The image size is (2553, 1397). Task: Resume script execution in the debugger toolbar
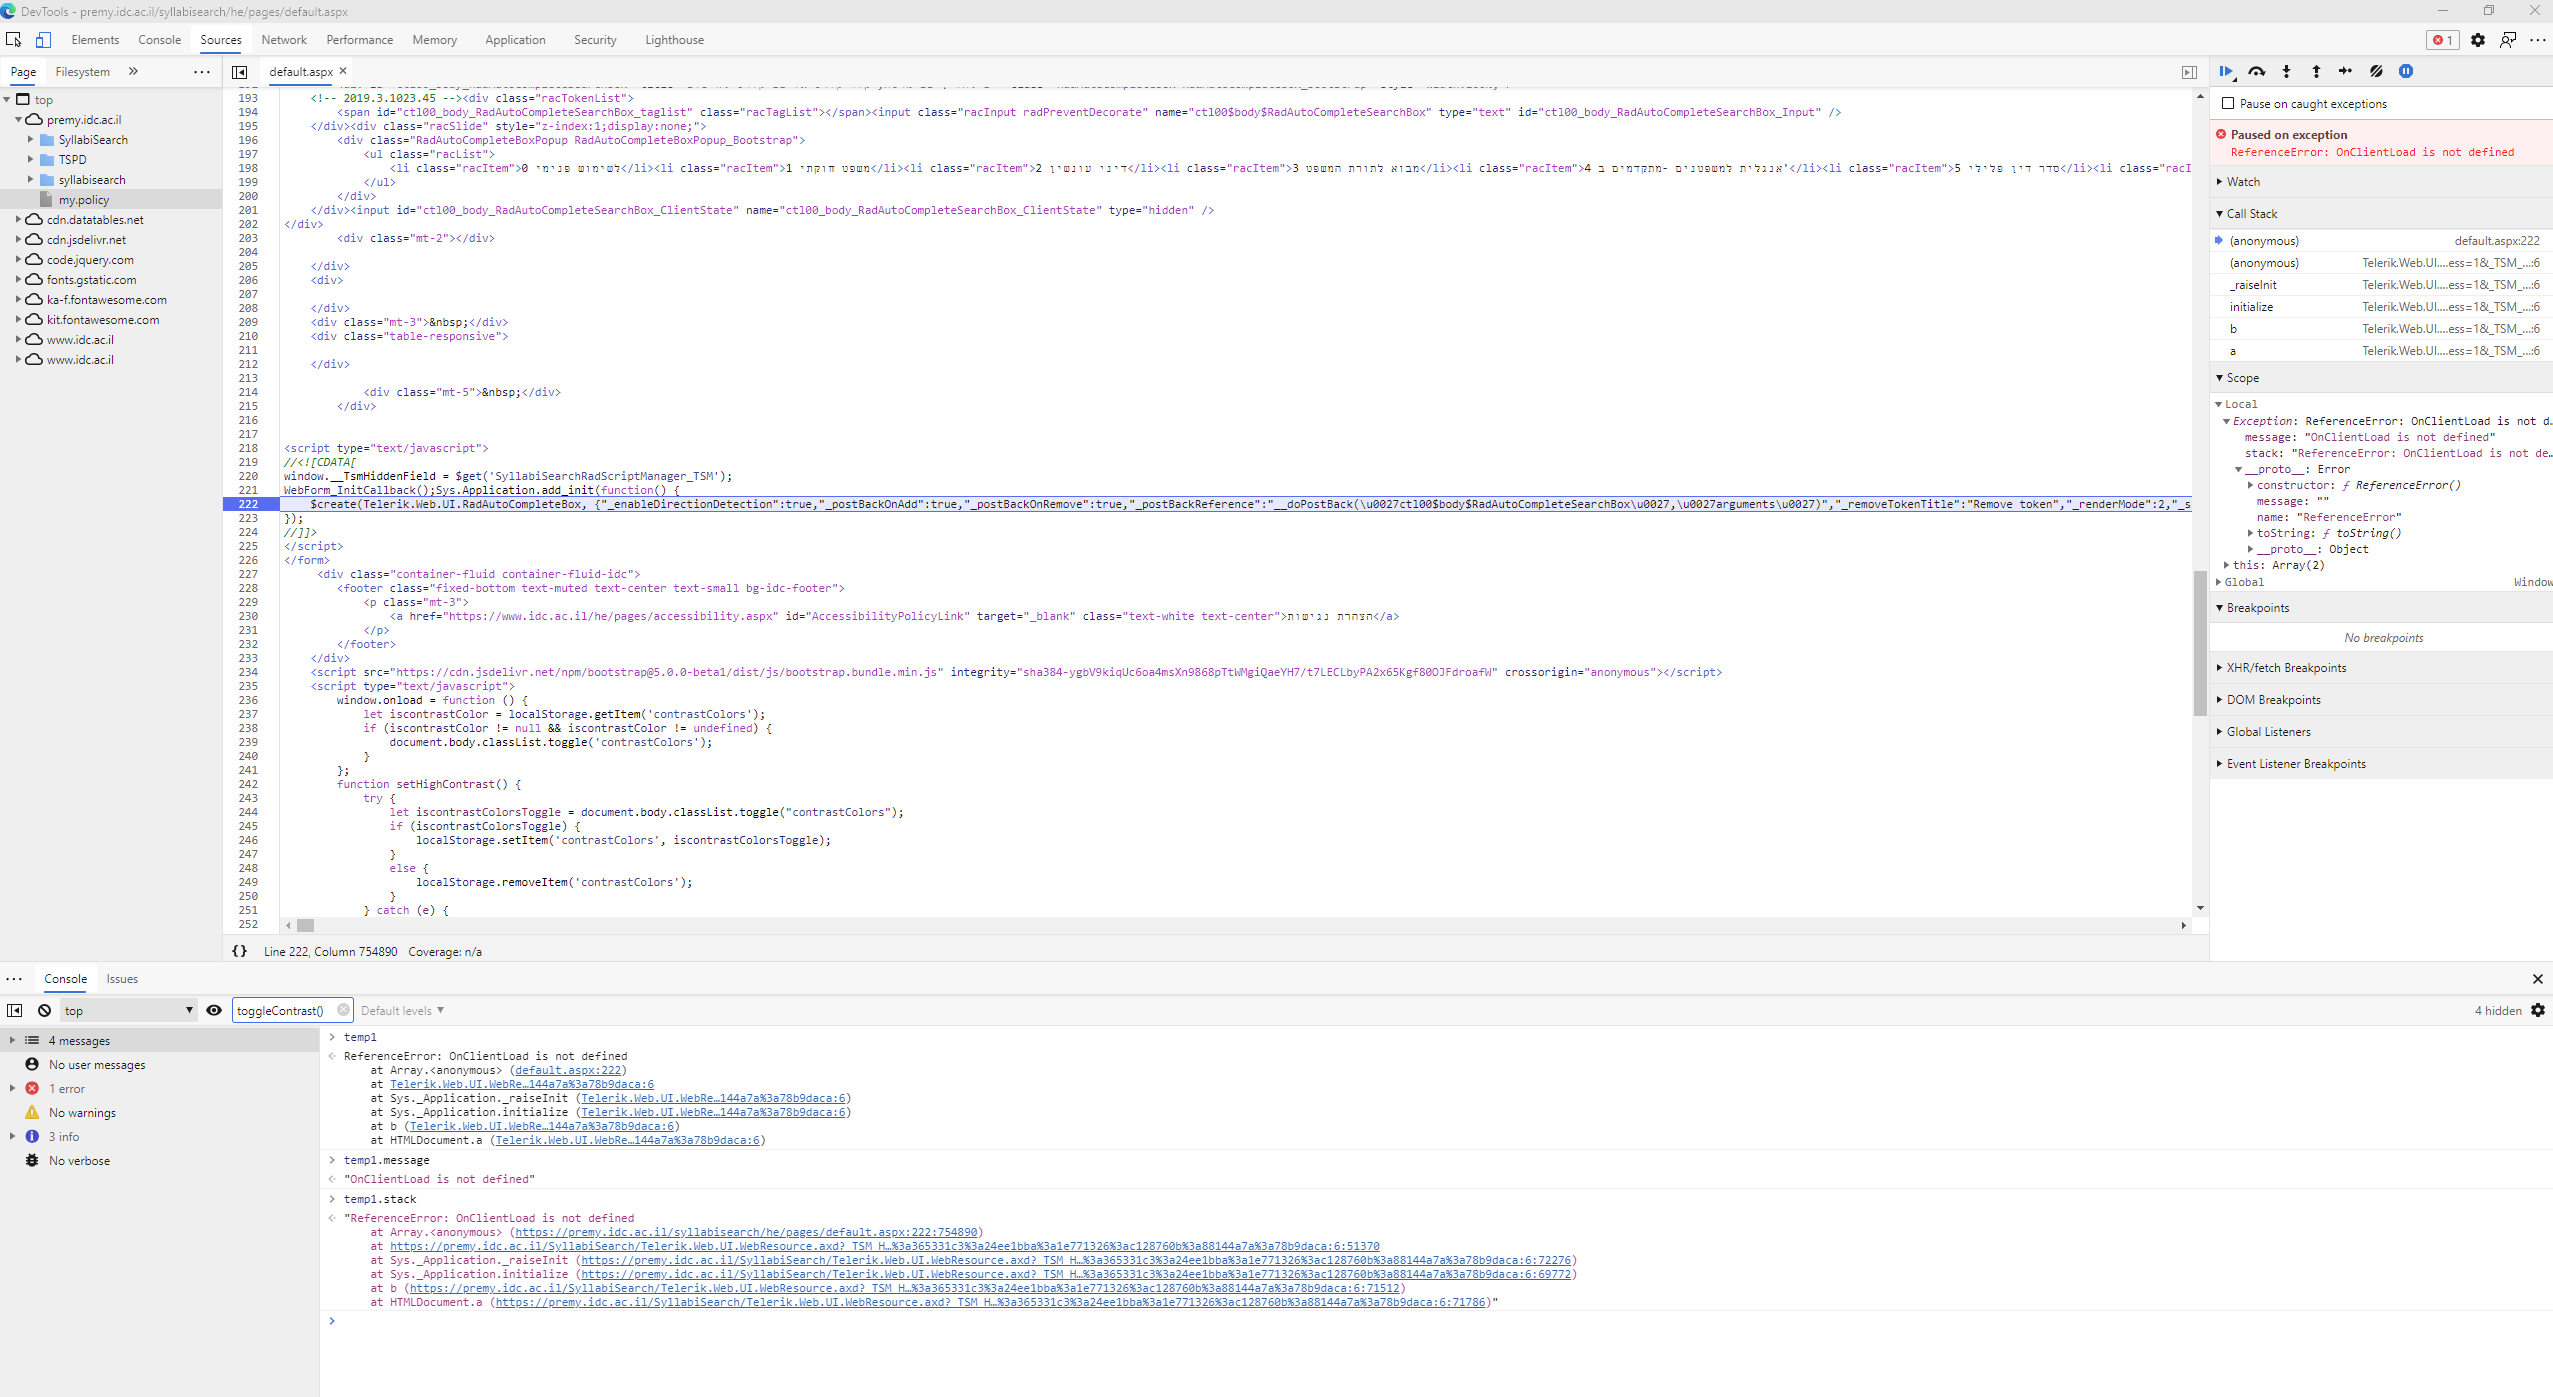point(2226,71)
